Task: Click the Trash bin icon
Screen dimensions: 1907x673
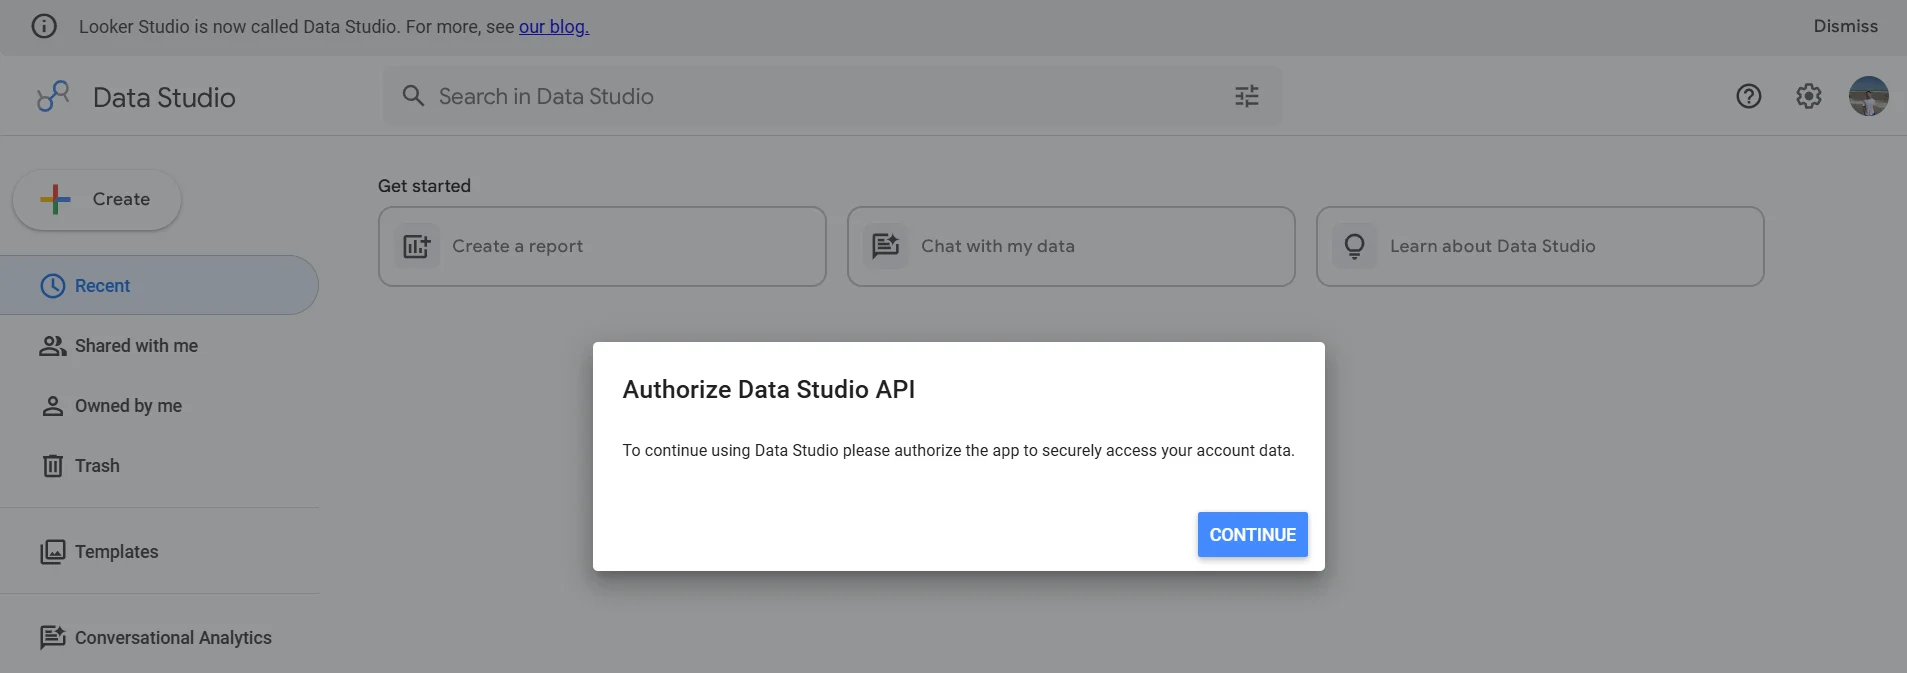Action: [x=52, y=466]
